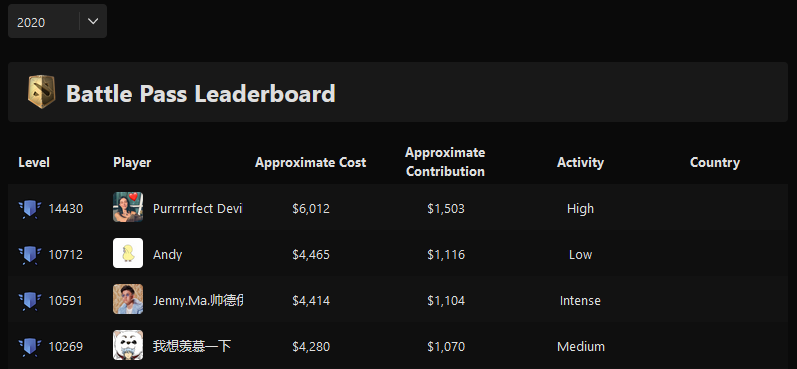Open the 2020 year dropdown
Screen dimensions: 797x369
coord(57,21)
